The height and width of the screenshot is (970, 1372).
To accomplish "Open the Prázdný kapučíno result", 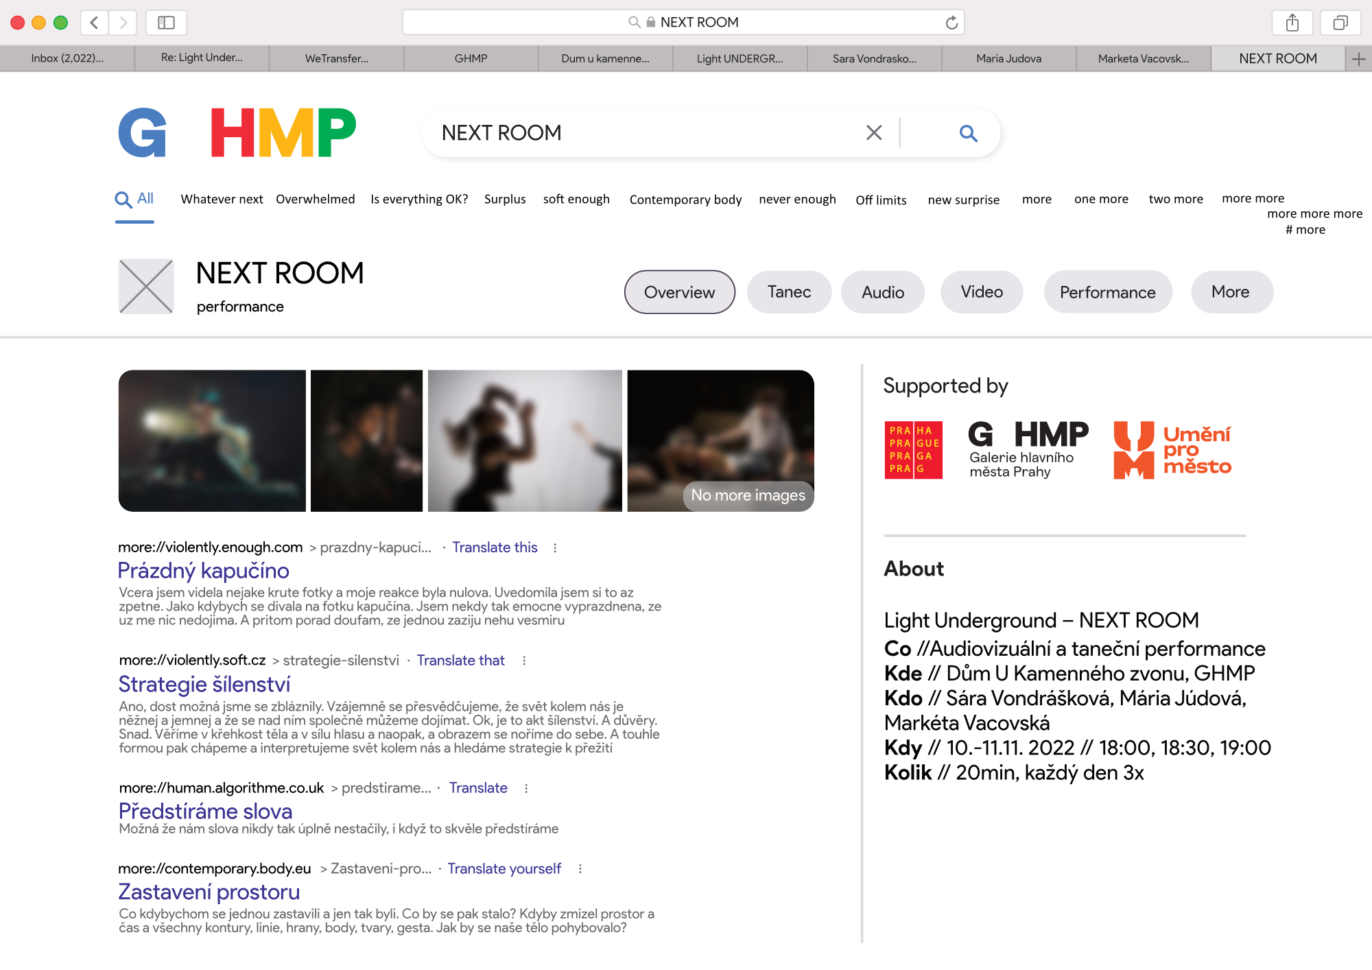I will [x=203, y=571].
